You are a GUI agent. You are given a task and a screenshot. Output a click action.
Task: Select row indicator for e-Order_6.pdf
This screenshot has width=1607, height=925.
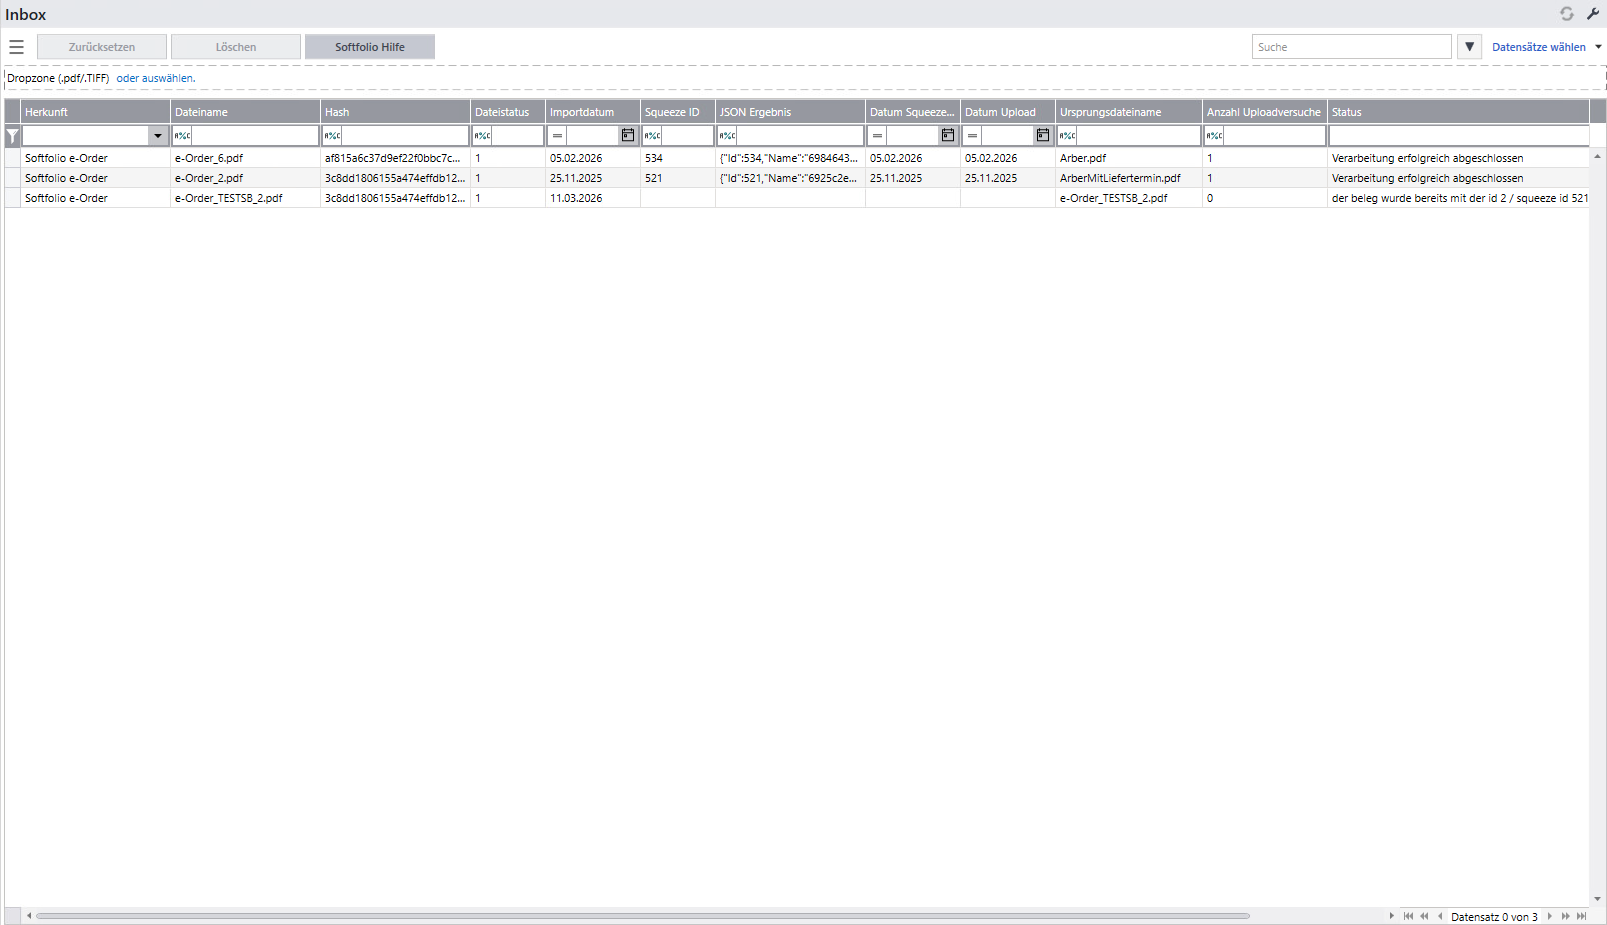pos(12,158)
